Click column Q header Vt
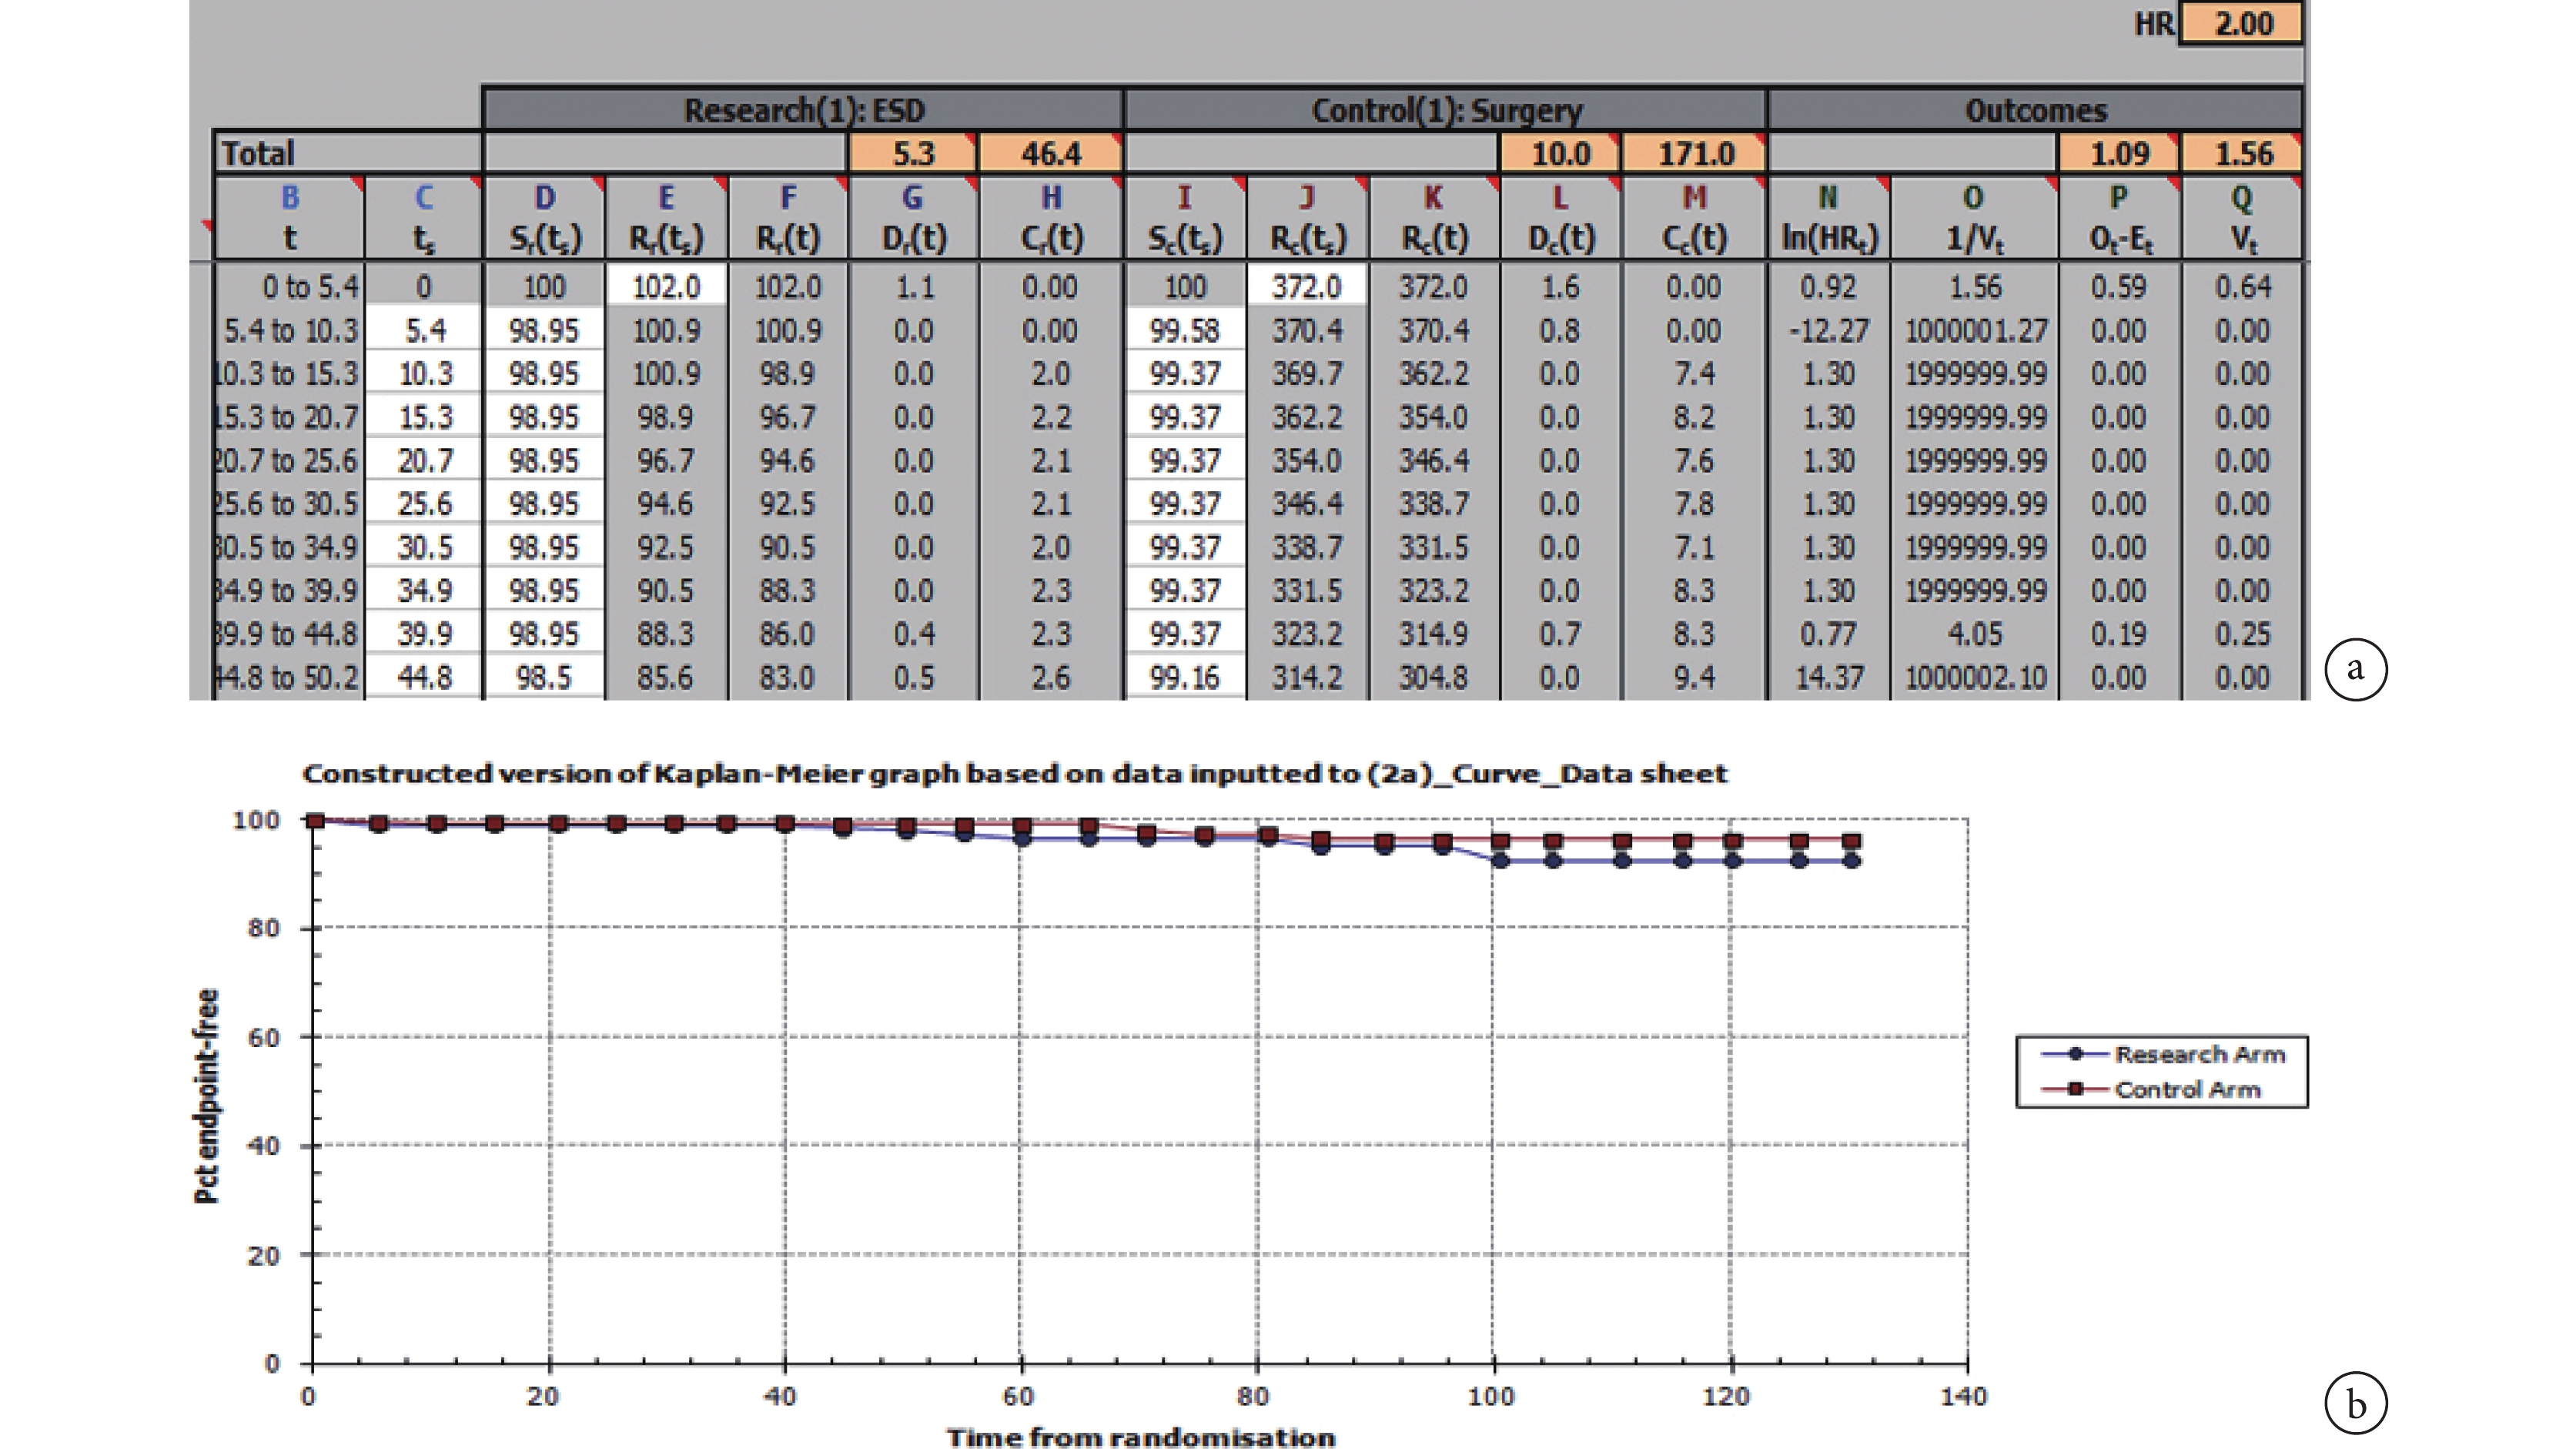This screenshot has width=2576, height=1449. (x=2243, y=218)
